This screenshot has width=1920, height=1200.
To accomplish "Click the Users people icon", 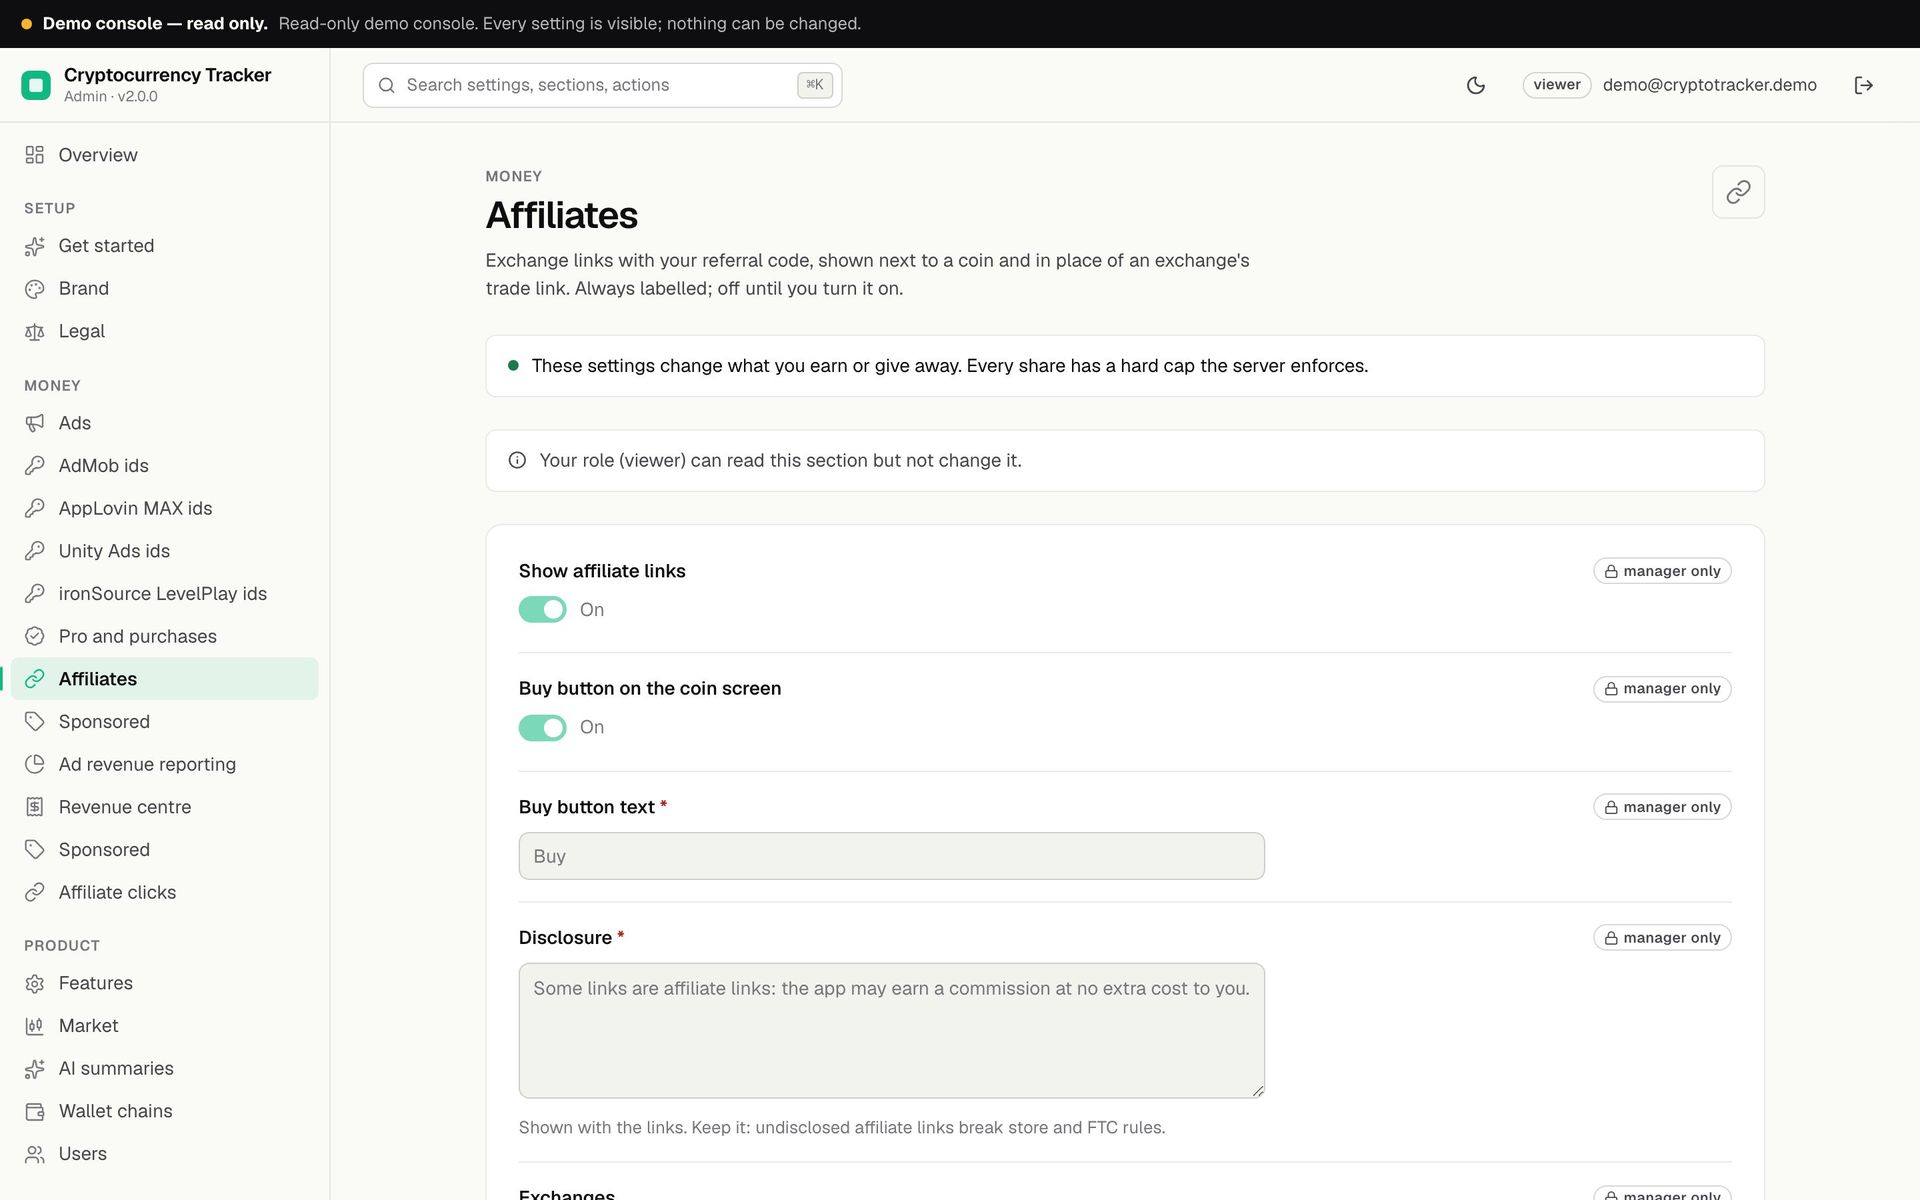I will (35, 1154).
